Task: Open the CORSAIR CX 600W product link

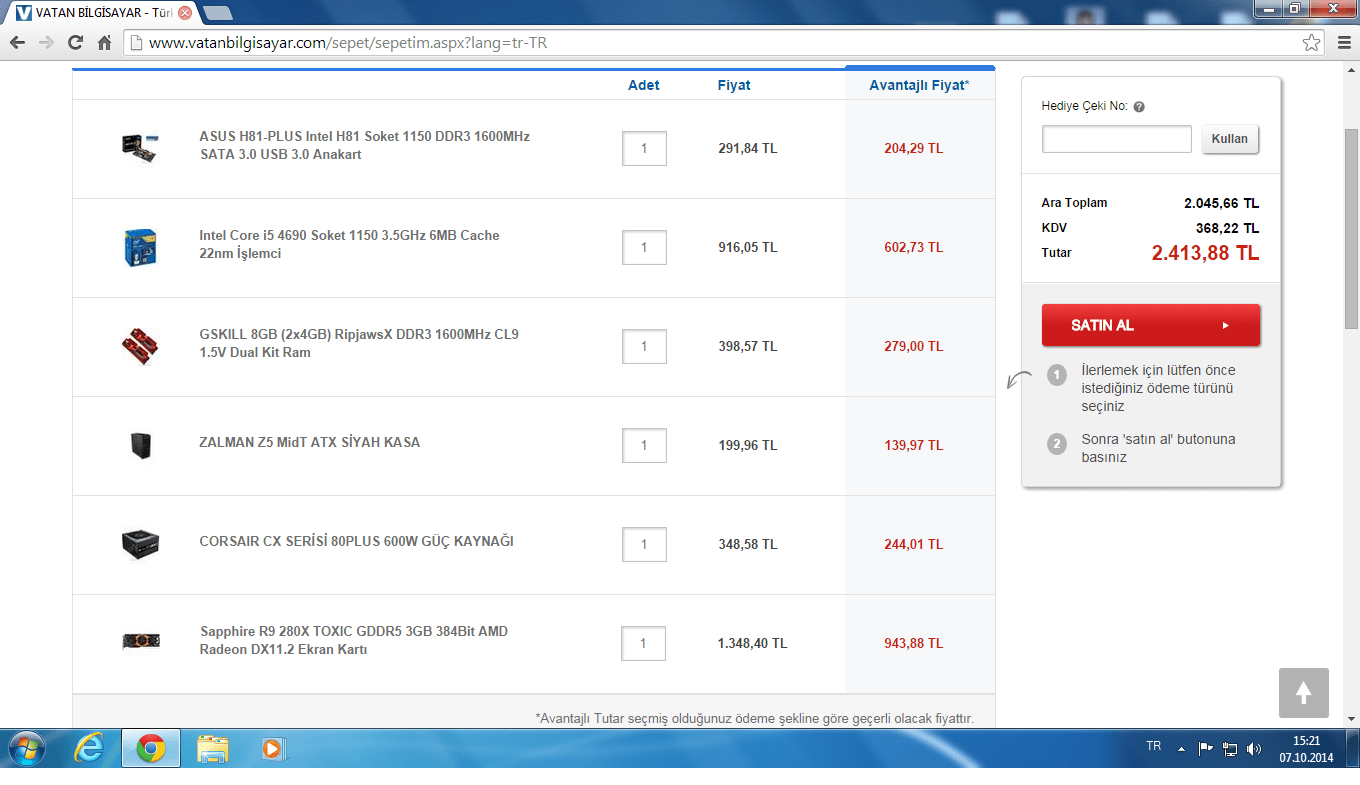Action: 356,541
